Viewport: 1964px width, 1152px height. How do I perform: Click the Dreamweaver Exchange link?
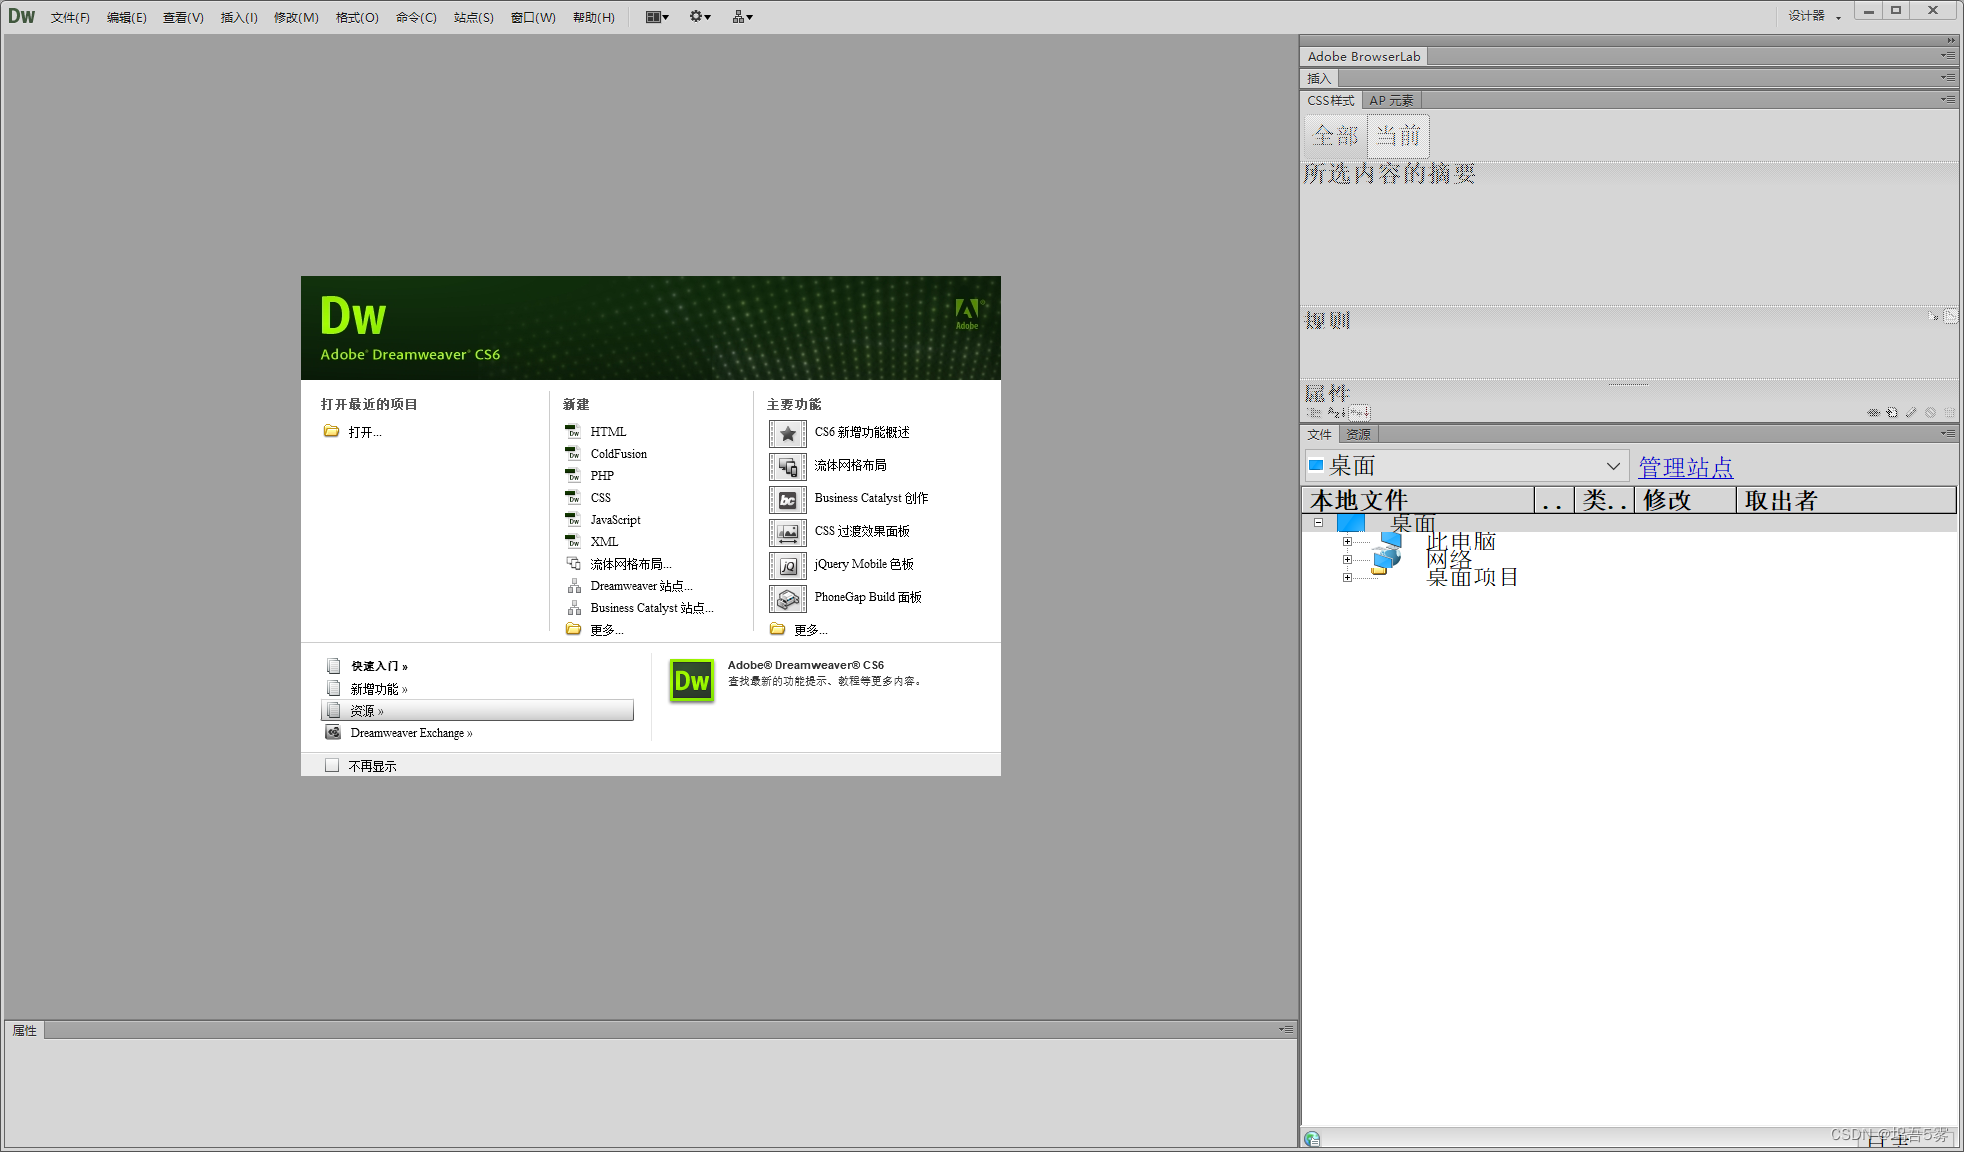411,732
